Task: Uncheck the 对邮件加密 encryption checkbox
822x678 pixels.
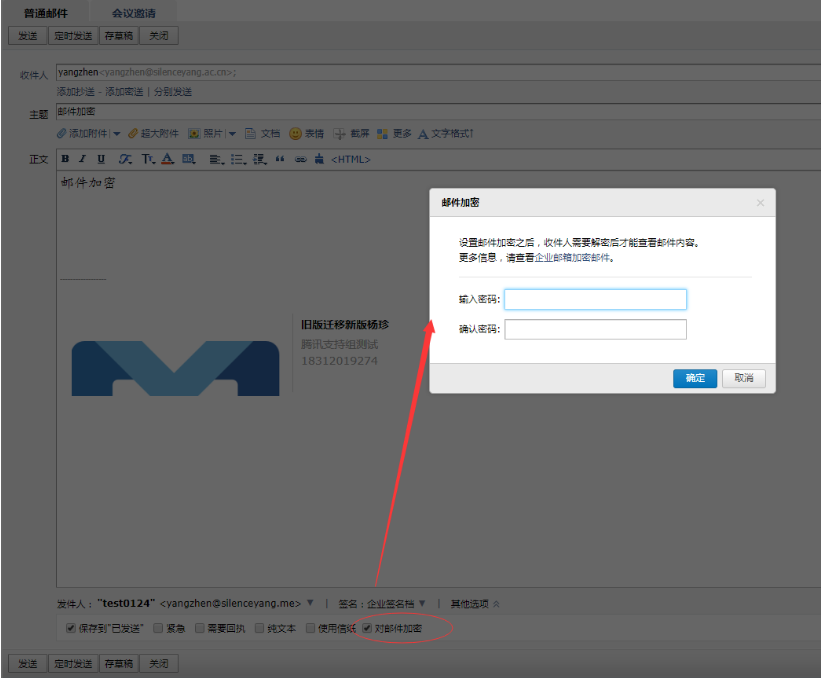Action: point(368,628)
